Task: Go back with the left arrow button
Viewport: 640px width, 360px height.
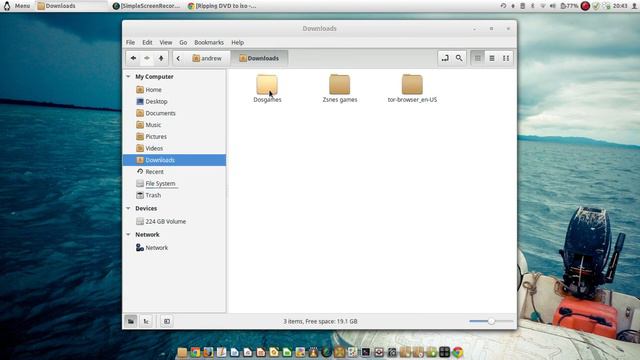Action: pyautogui.click(x=133, y=58)
